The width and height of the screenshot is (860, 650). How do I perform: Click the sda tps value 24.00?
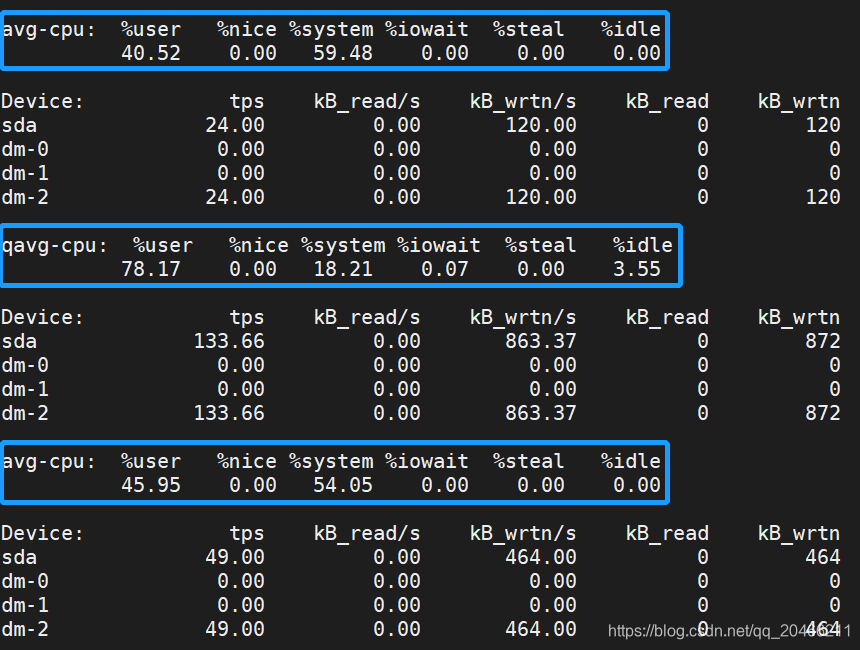(235, 126)
